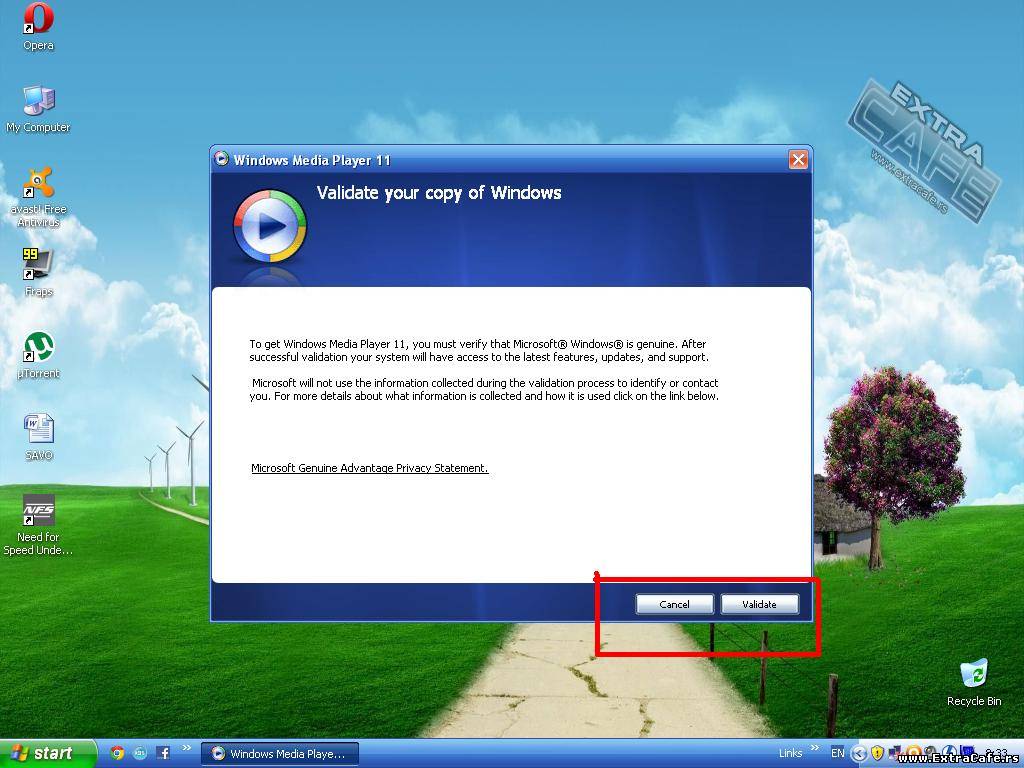
Task: Select the µTorrent desktop shortcut
Action: click(39, 355)
